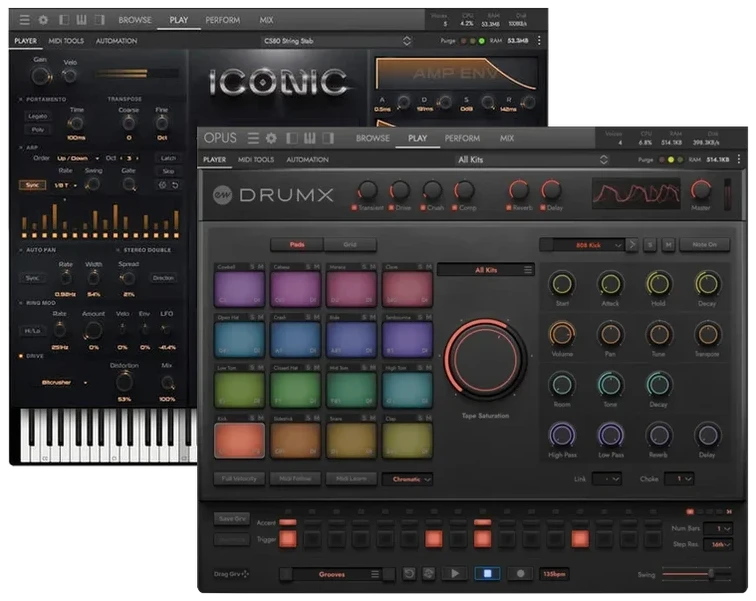Open the MIDI TOOLS tab in the DrumX window
Screen dimensions: 756x601
point(256,160)
